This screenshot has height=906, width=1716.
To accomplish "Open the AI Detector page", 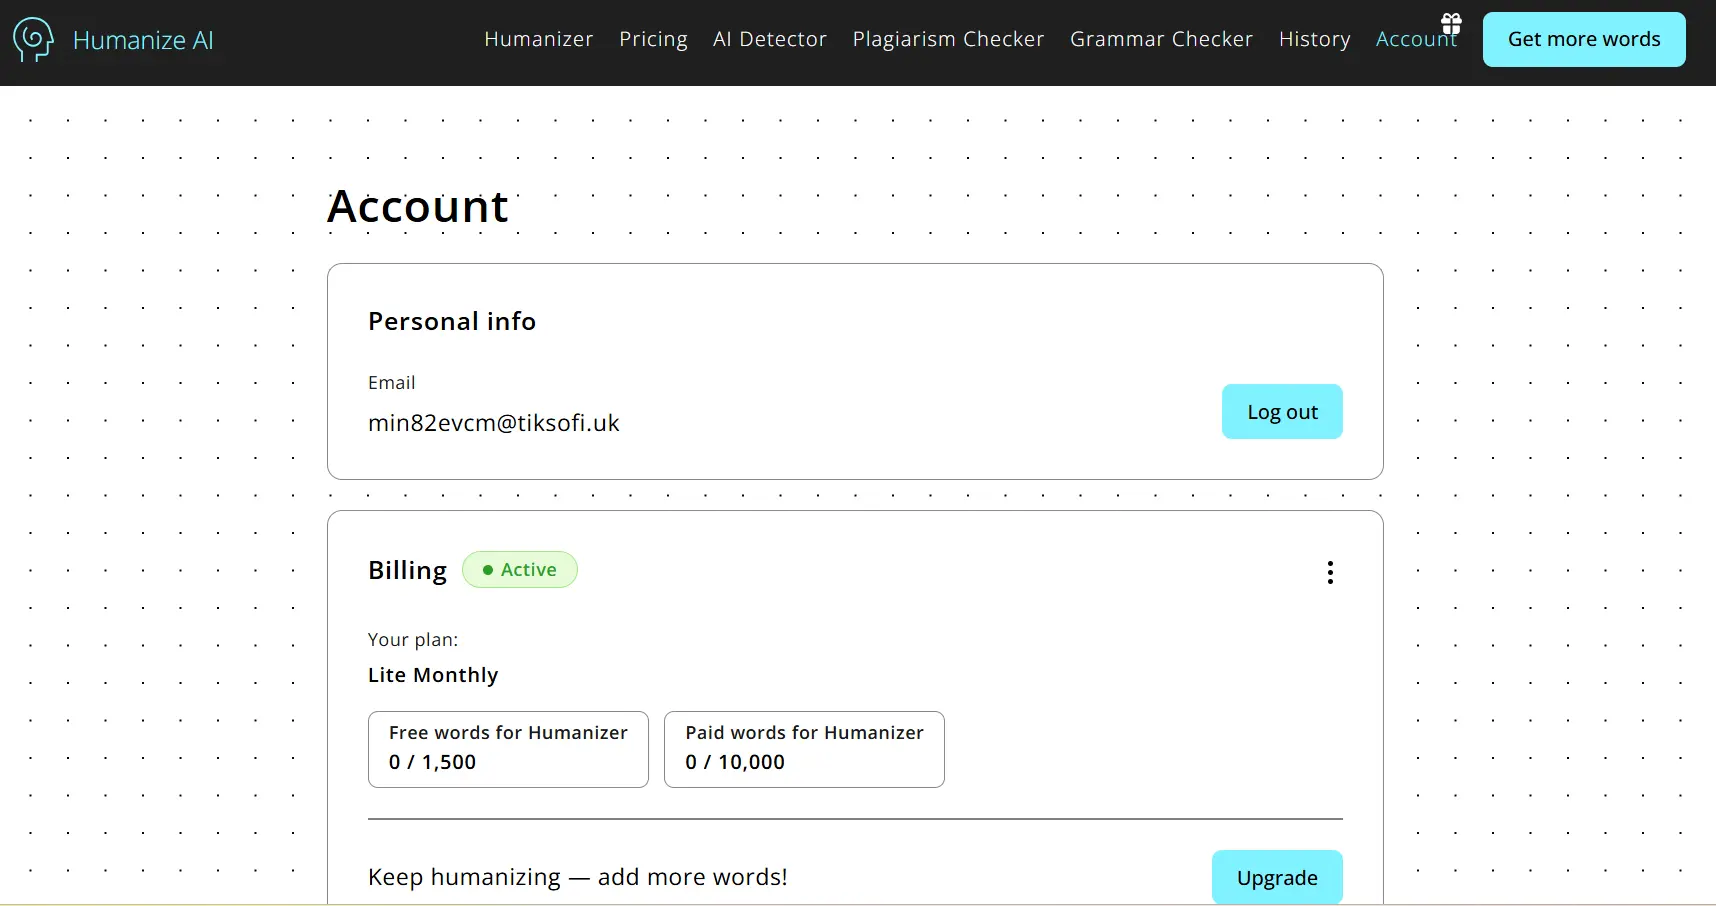I will click(x=770, y=39).
